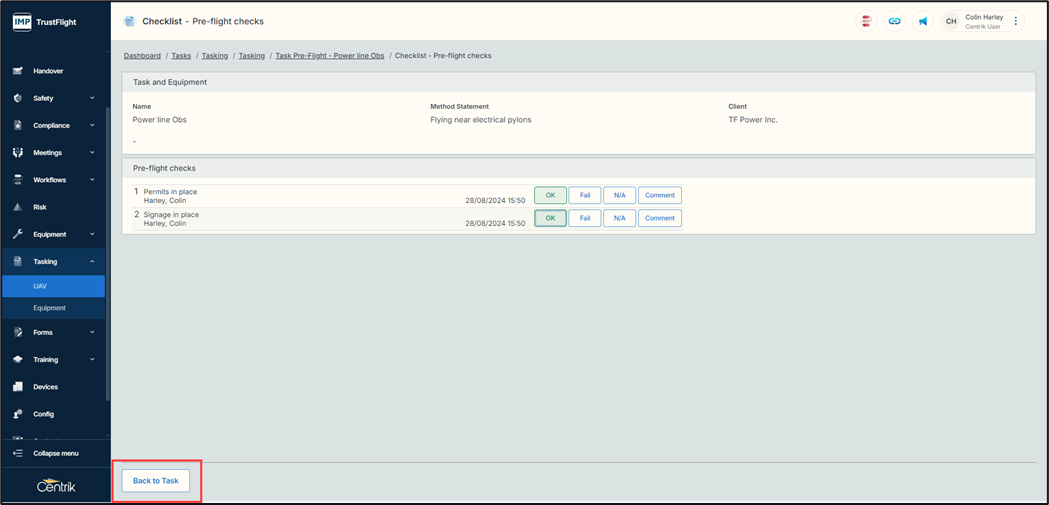
Task: Expand the Compliance submenu arrow
Action: [x=92, y=126]
